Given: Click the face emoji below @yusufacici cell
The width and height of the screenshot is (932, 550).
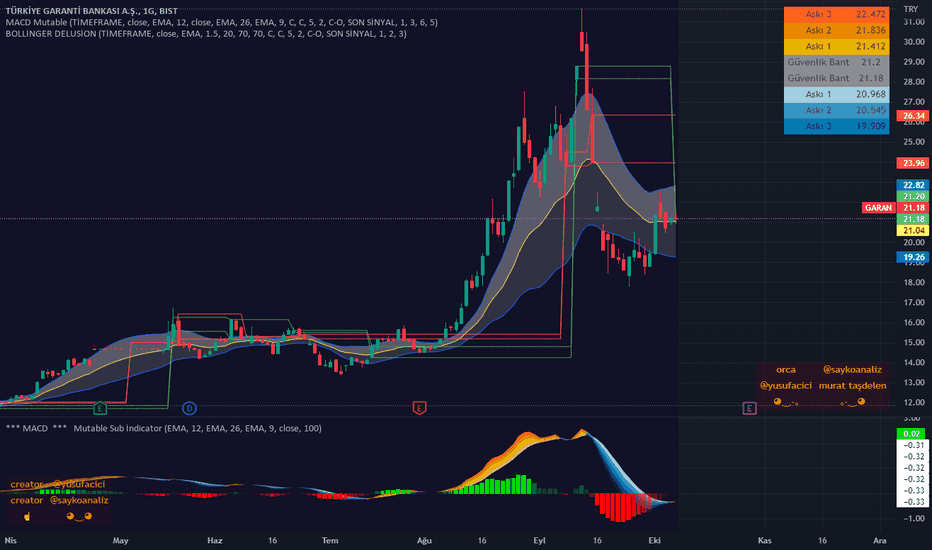Looking at the screenshot, I should point(786,402).
